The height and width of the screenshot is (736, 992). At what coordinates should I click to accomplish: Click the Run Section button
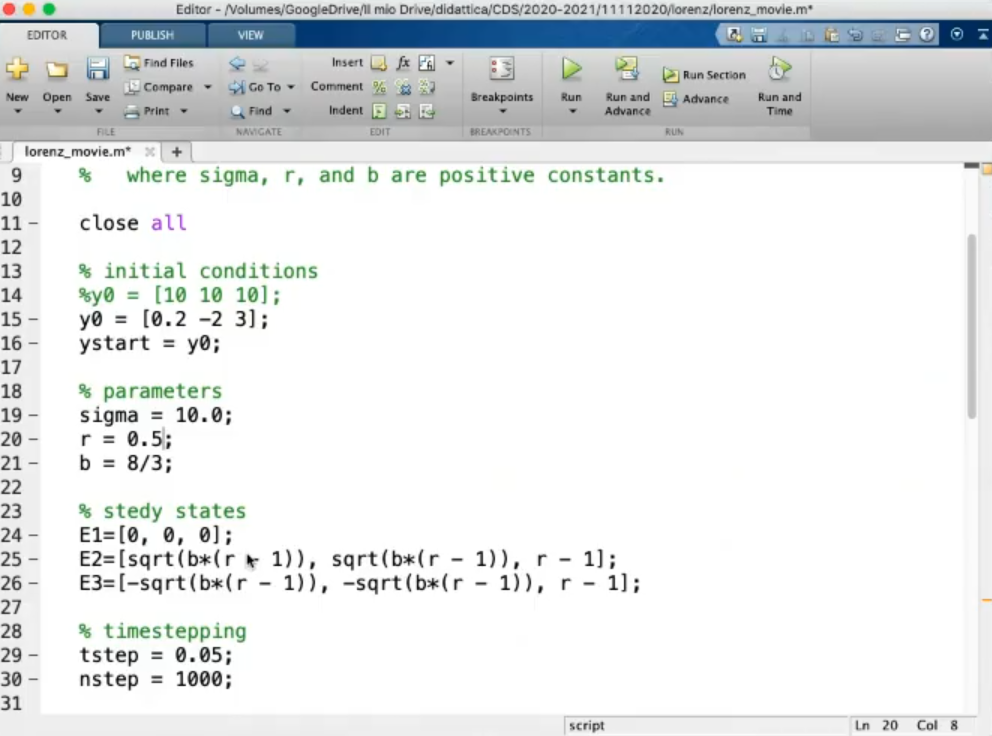tap(704, 75)
